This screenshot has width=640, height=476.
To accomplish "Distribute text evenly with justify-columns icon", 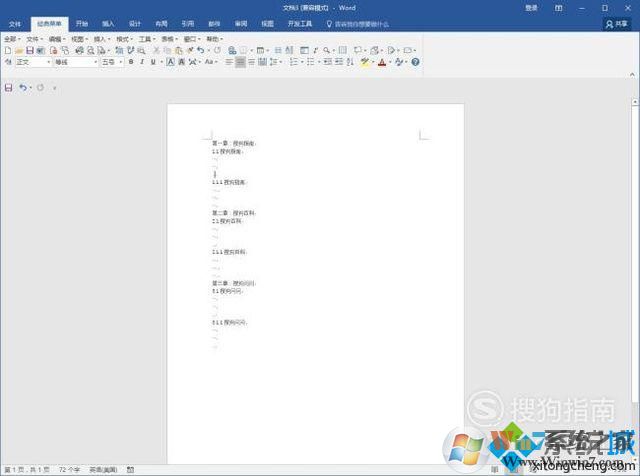I will coord(262,62).
